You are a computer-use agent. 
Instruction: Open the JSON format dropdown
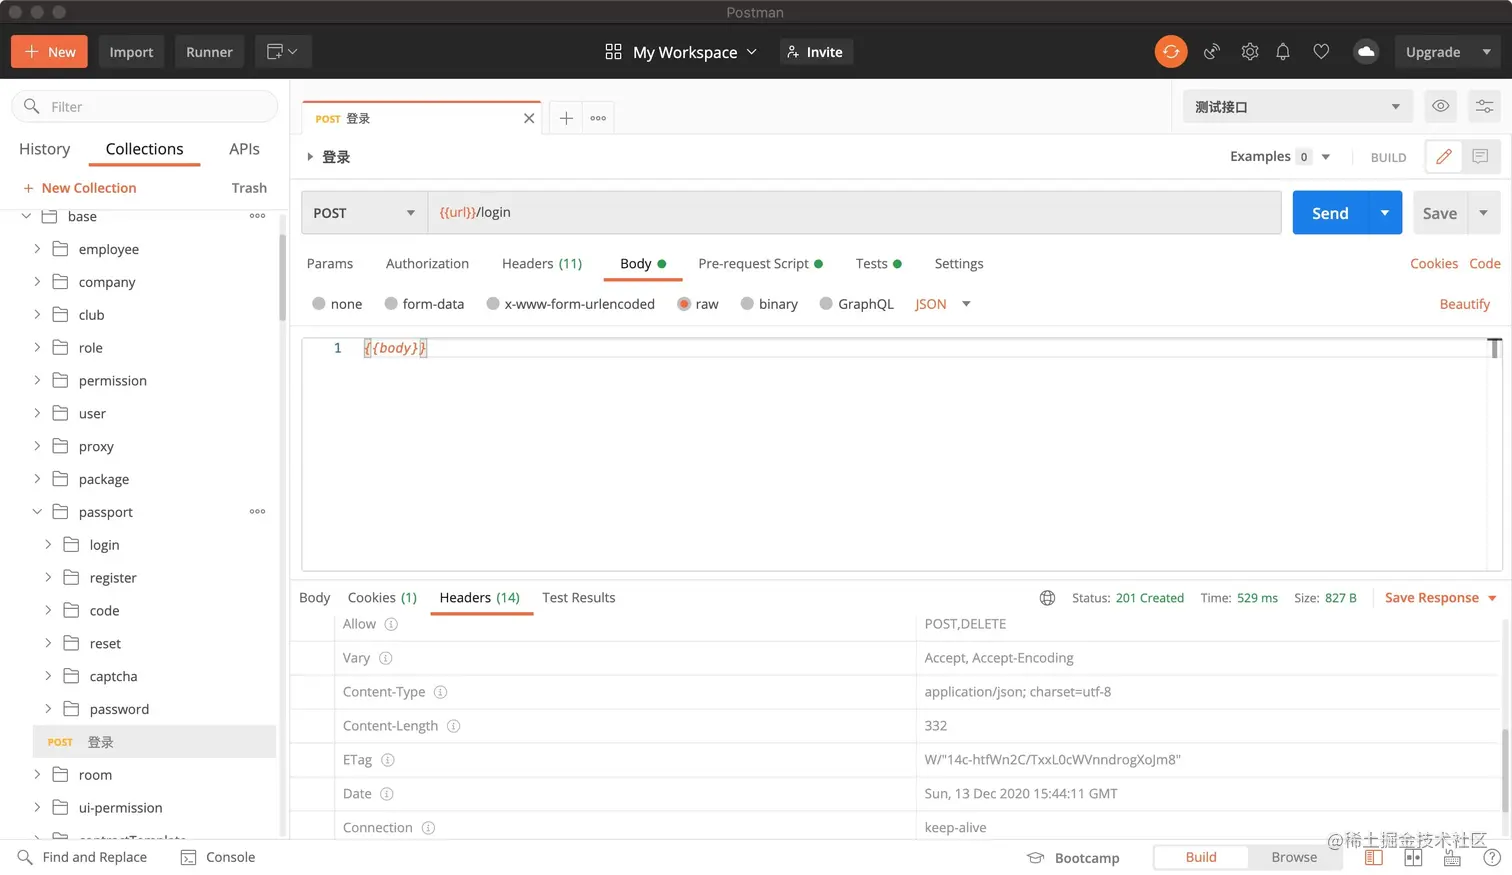(942, 304)
